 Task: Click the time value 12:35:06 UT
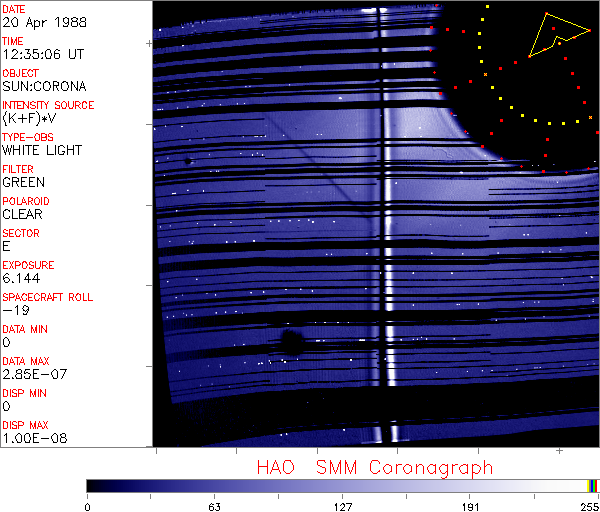click(43, 55)
